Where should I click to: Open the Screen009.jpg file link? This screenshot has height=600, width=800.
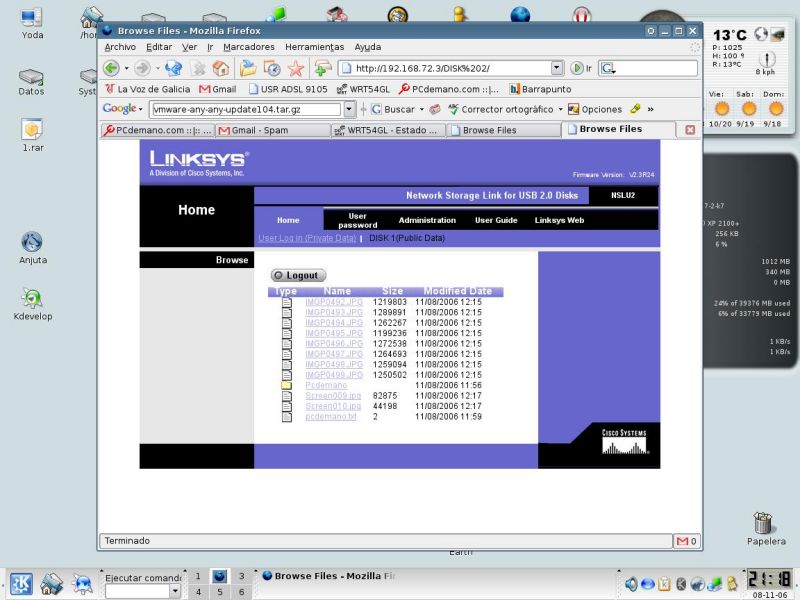[x=333, y=396]
